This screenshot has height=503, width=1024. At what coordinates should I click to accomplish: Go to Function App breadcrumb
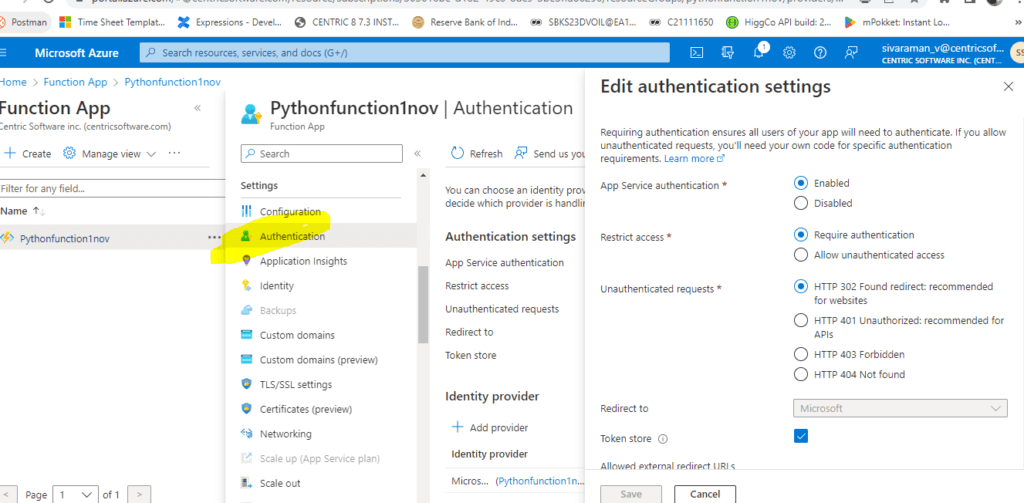(x=74, y=82)
